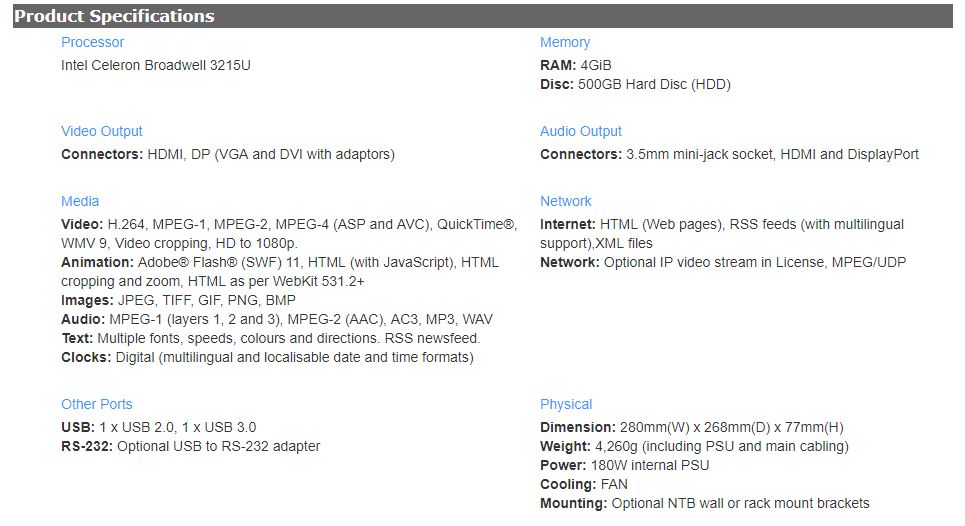Click the Processor heading link
Viewport: 965px width, 526px height.
92,42
